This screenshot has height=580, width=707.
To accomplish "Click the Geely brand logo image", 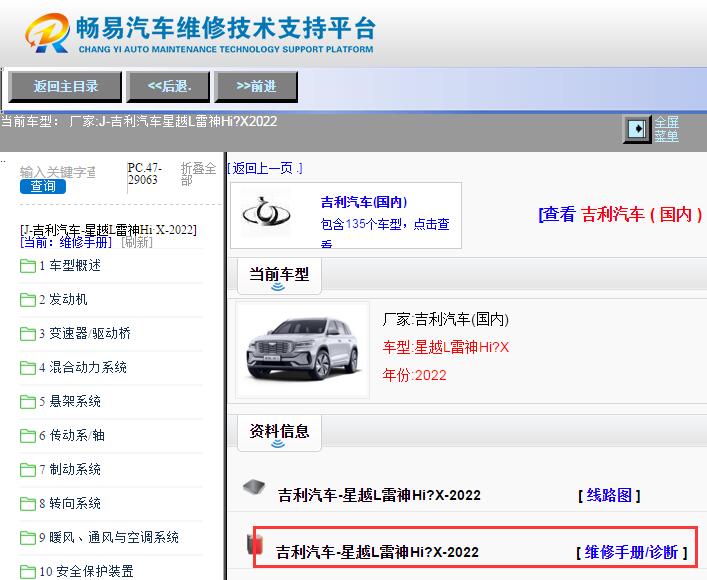I will point(266,213).
